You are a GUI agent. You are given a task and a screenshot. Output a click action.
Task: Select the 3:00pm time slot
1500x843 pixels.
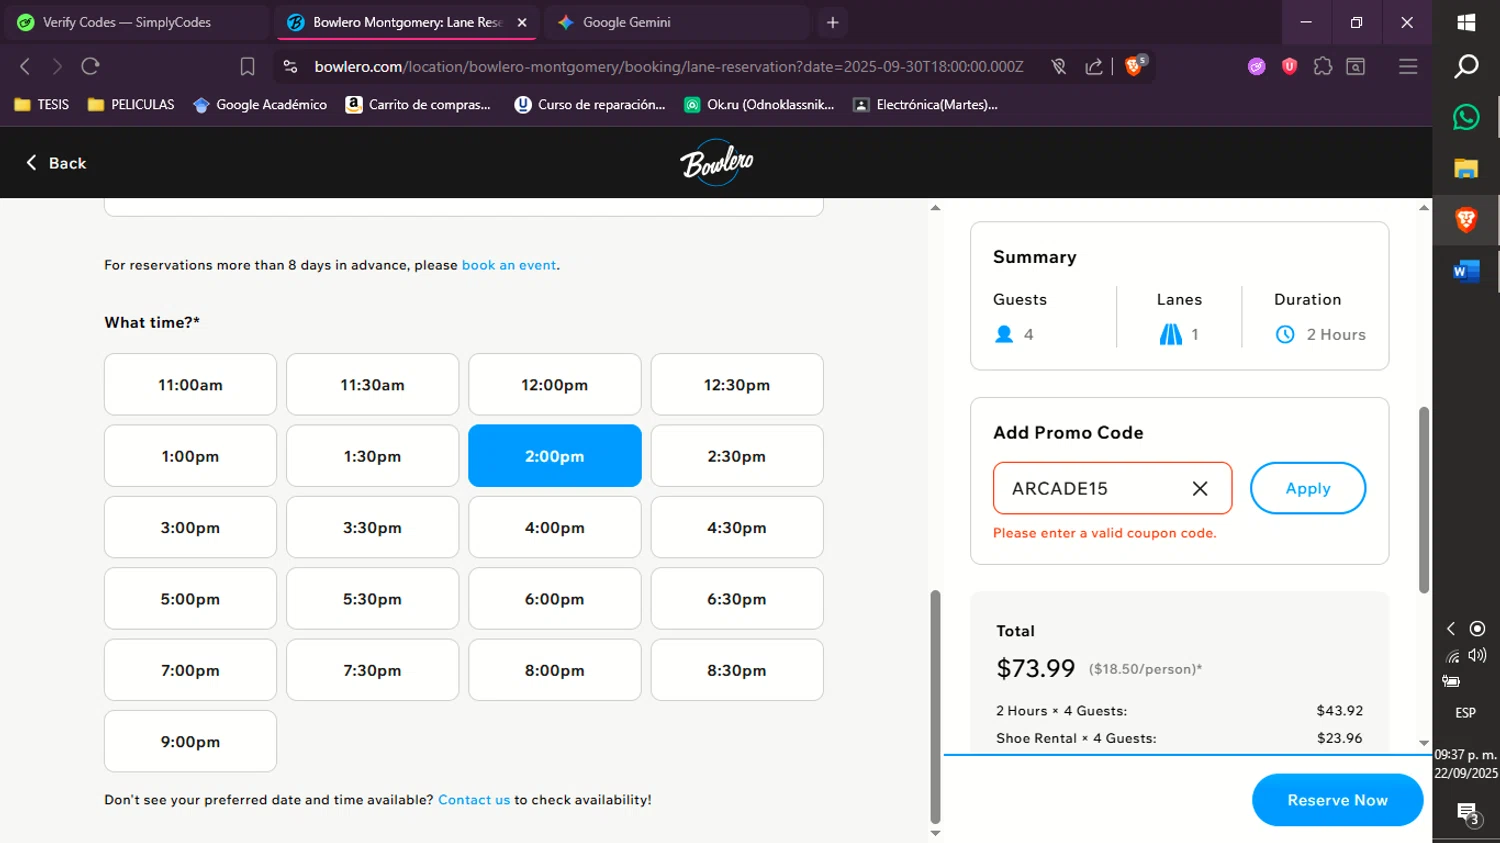(x=190, y=527)
